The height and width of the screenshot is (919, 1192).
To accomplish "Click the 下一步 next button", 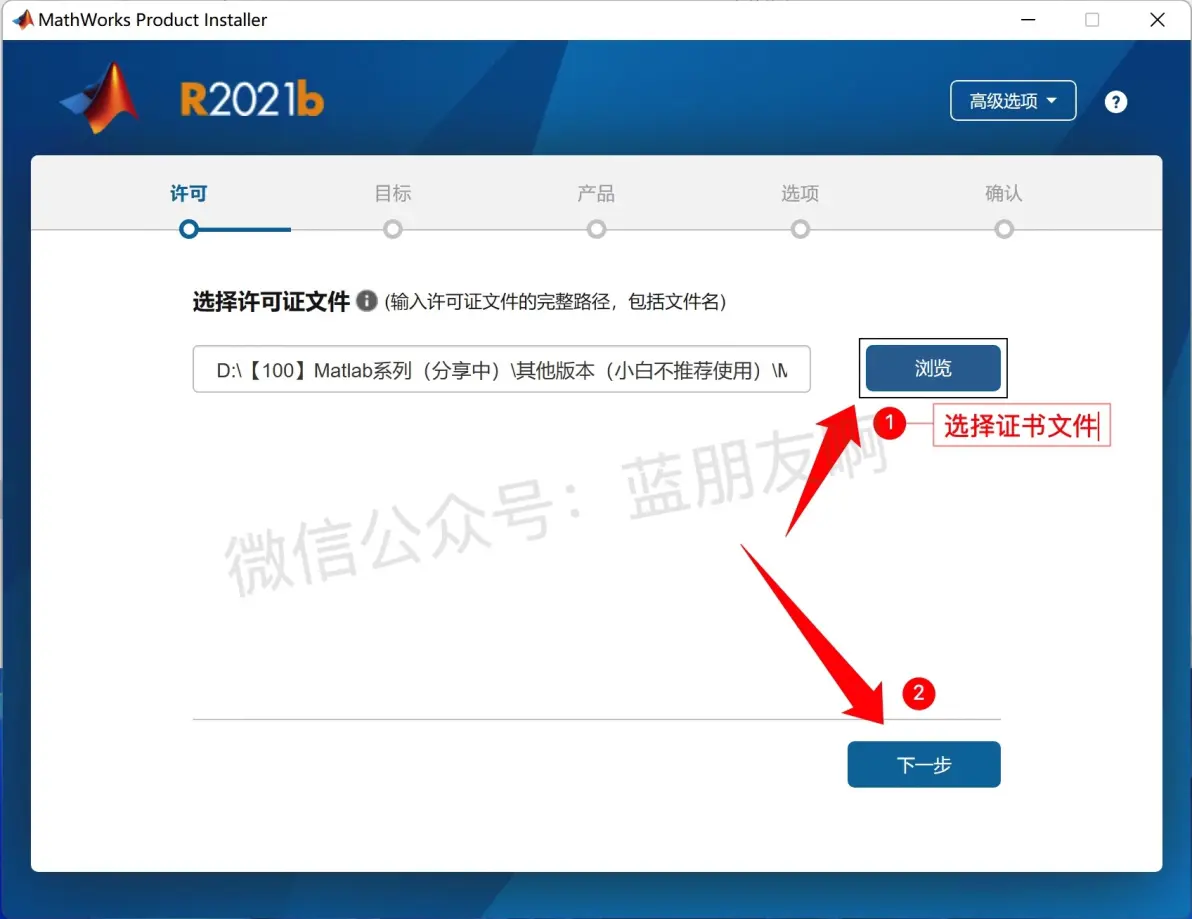I will click(x=924, y=764).
